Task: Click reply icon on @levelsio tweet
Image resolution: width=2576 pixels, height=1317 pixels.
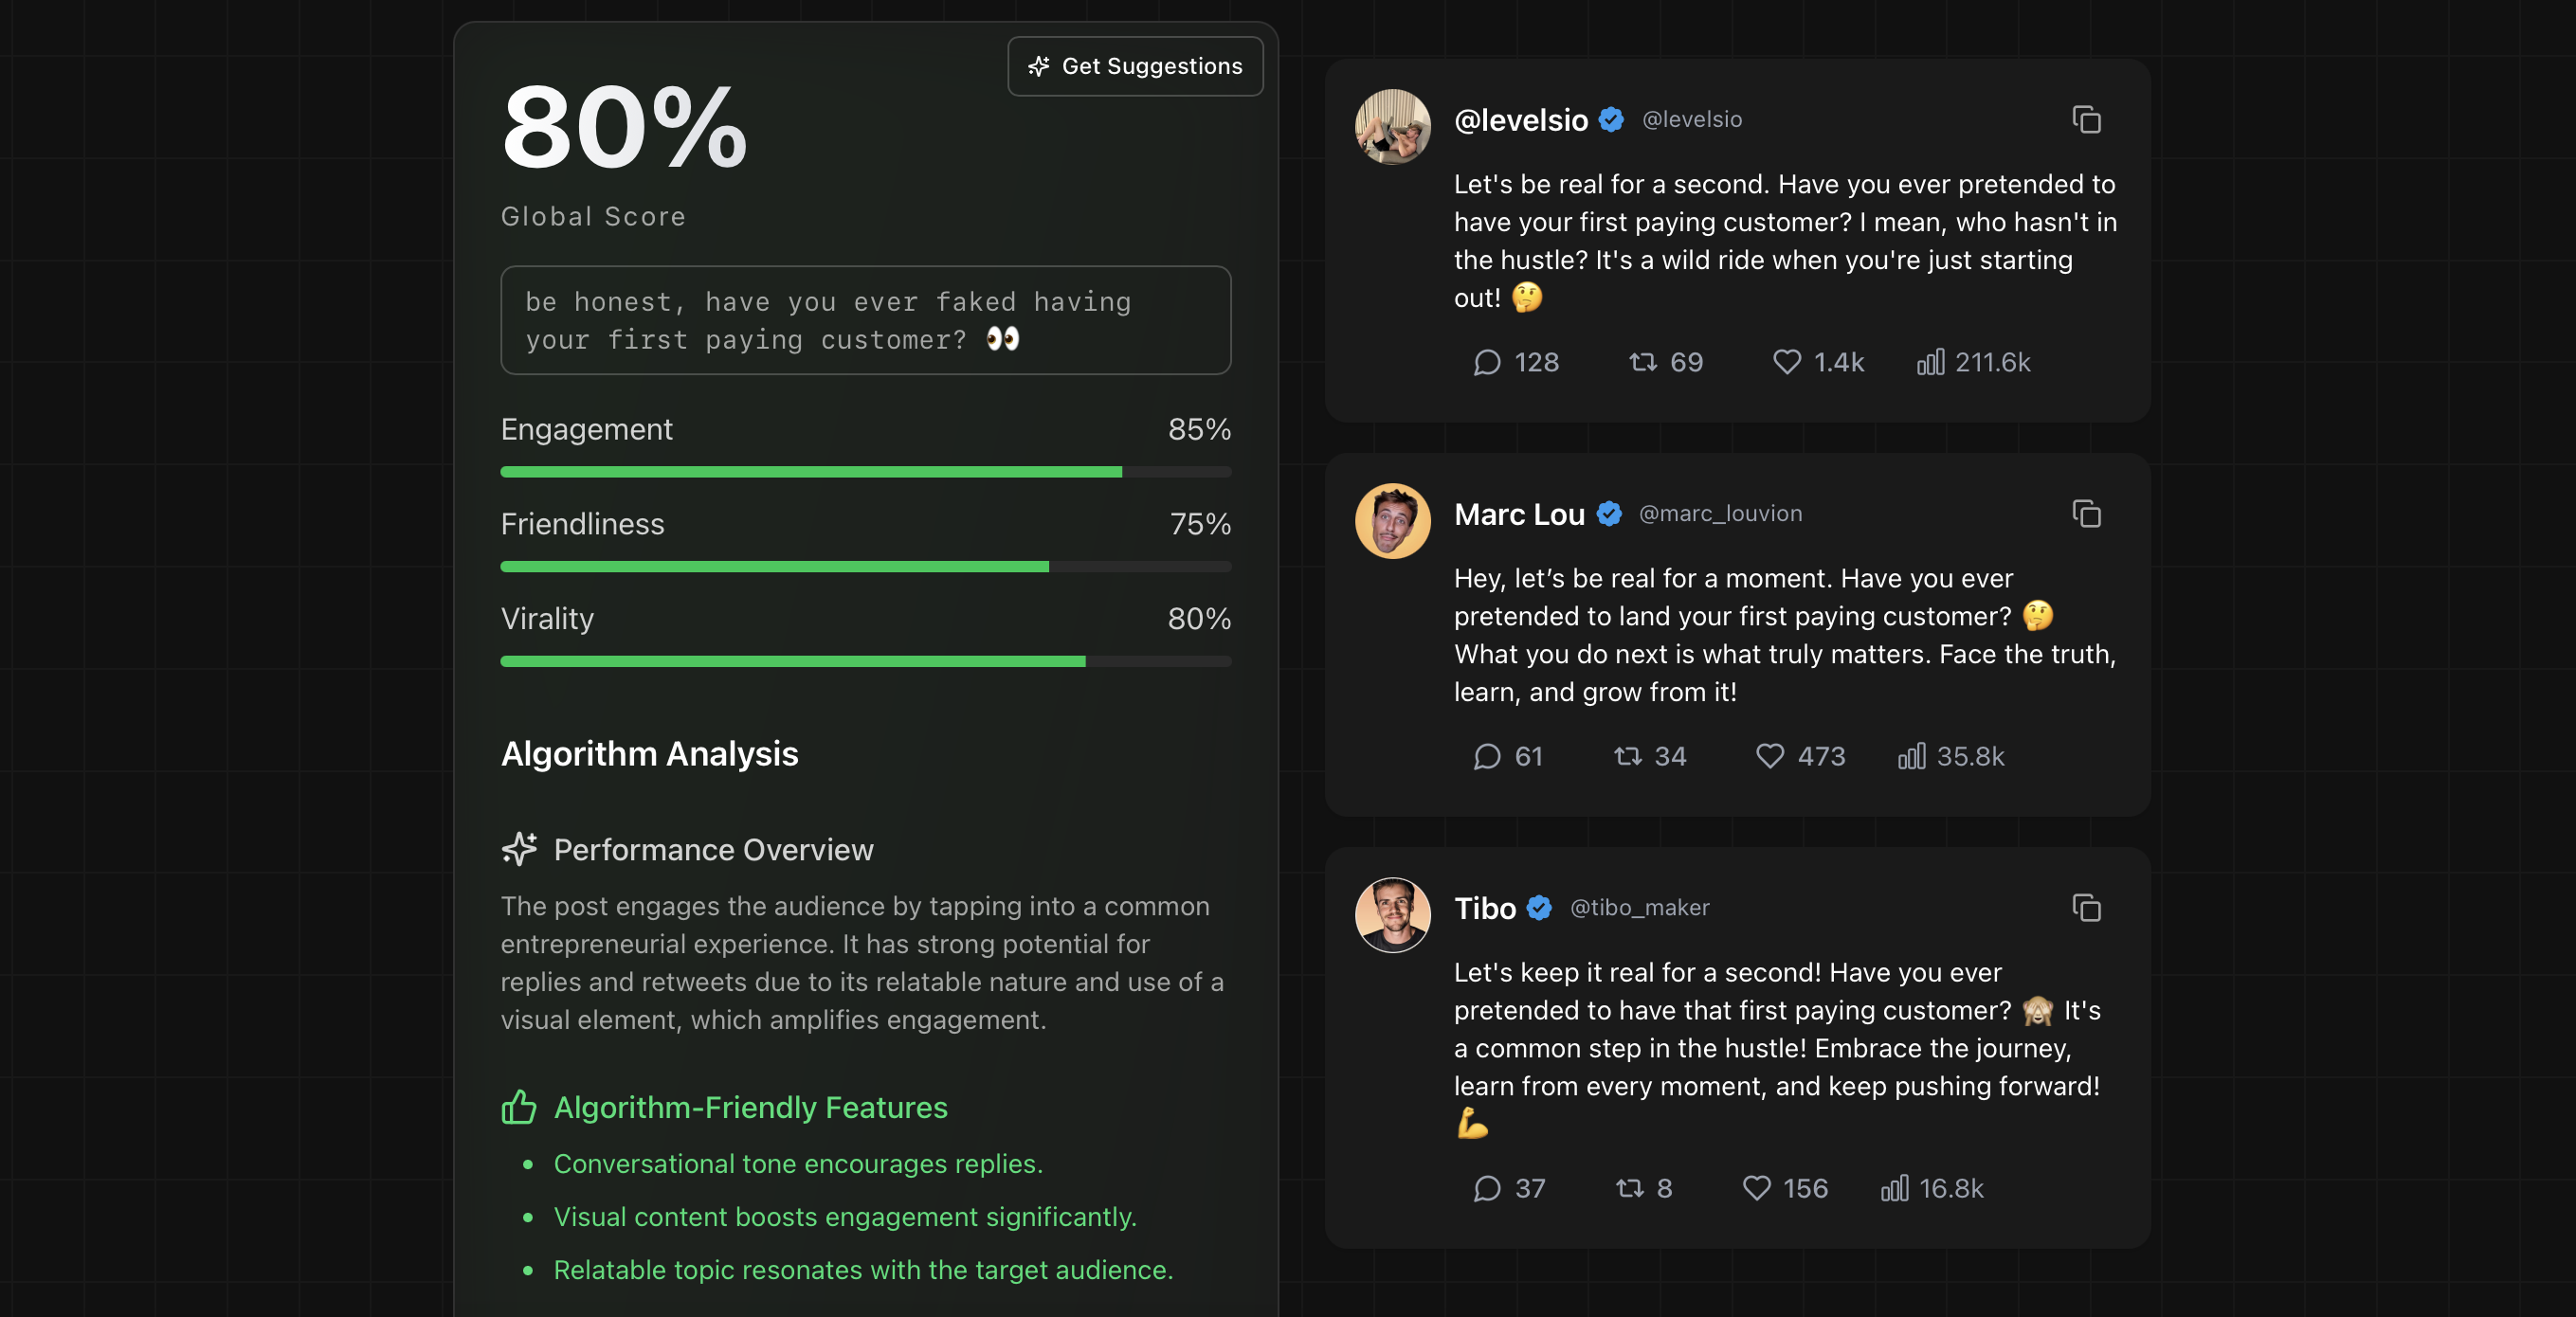Action: pos(1487,362)
